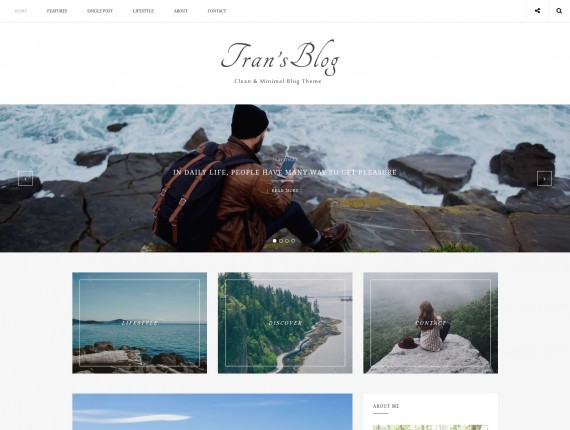Go to the Contact menu link
This screenshot has height=430, width=570.
(217, 11)
